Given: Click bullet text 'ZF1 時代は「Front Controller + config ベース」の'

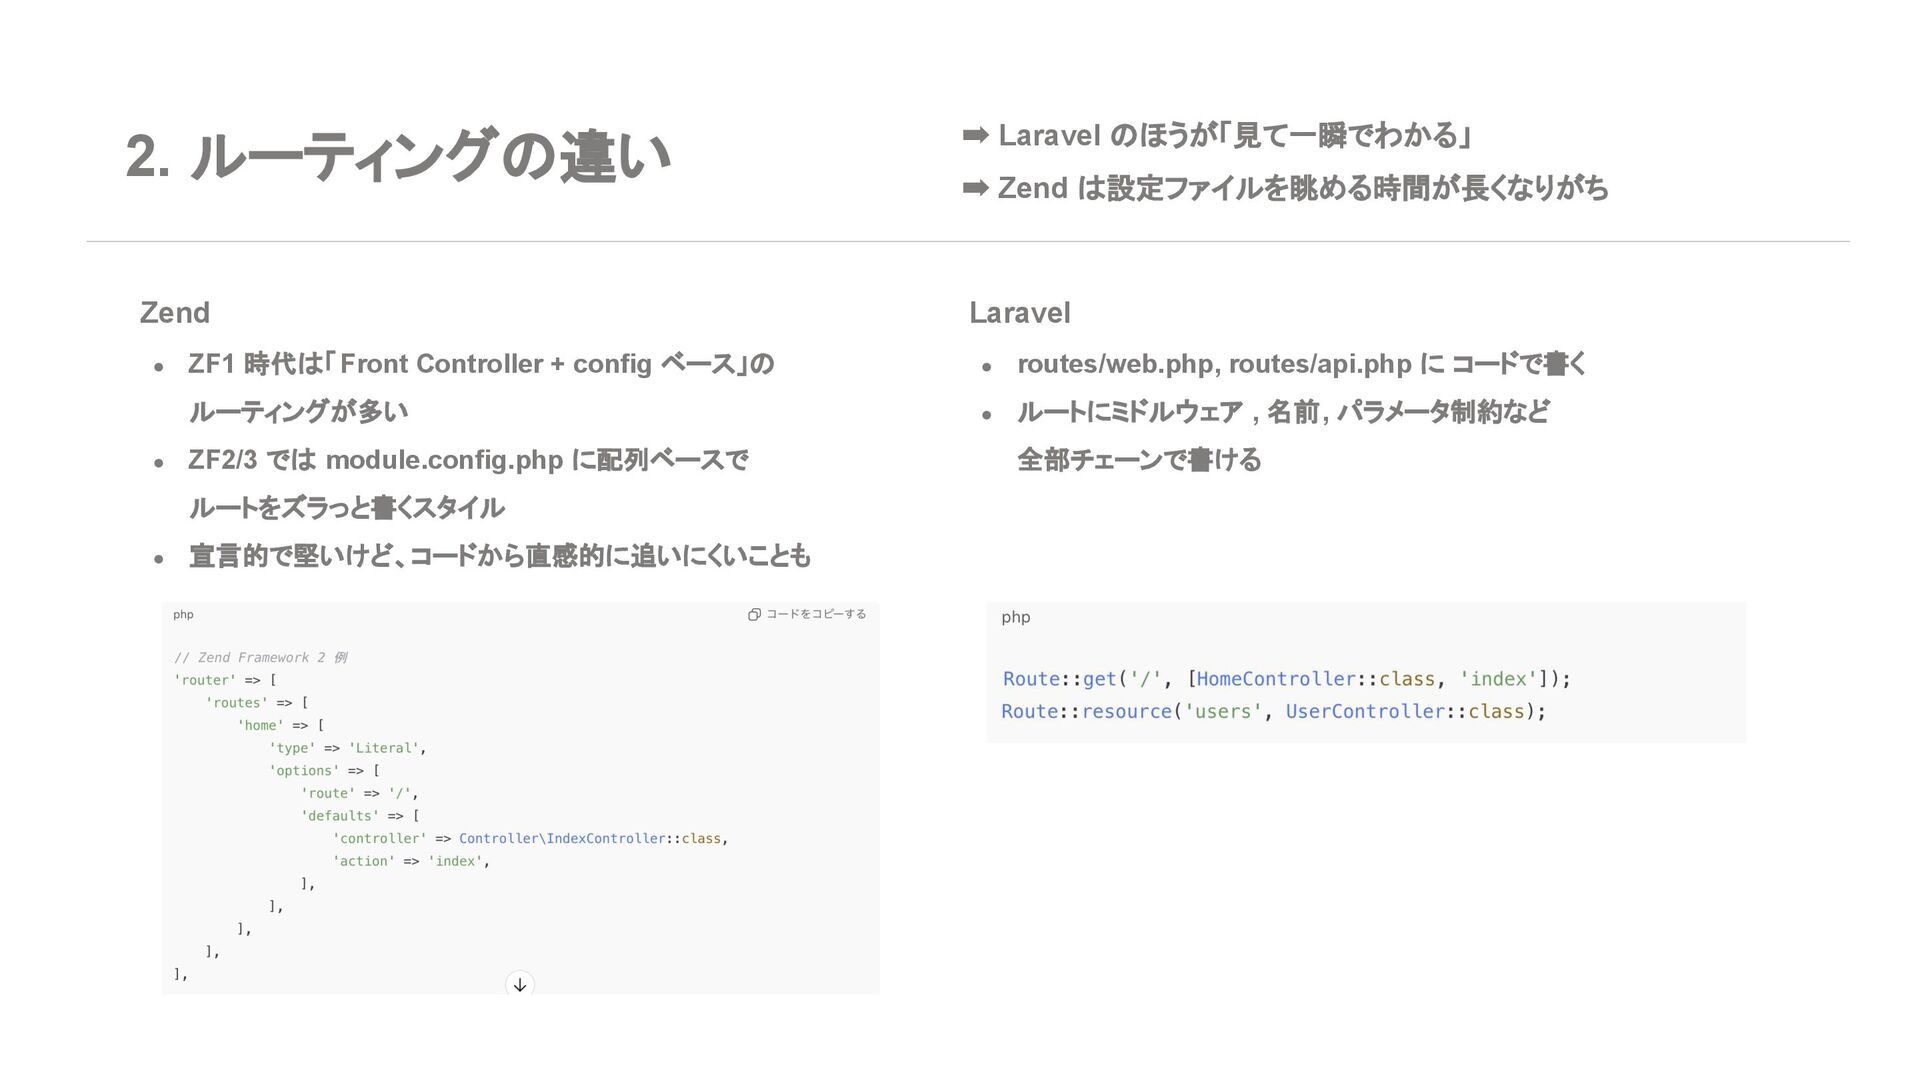Looking at the screenshot, I should pos(481,364).
